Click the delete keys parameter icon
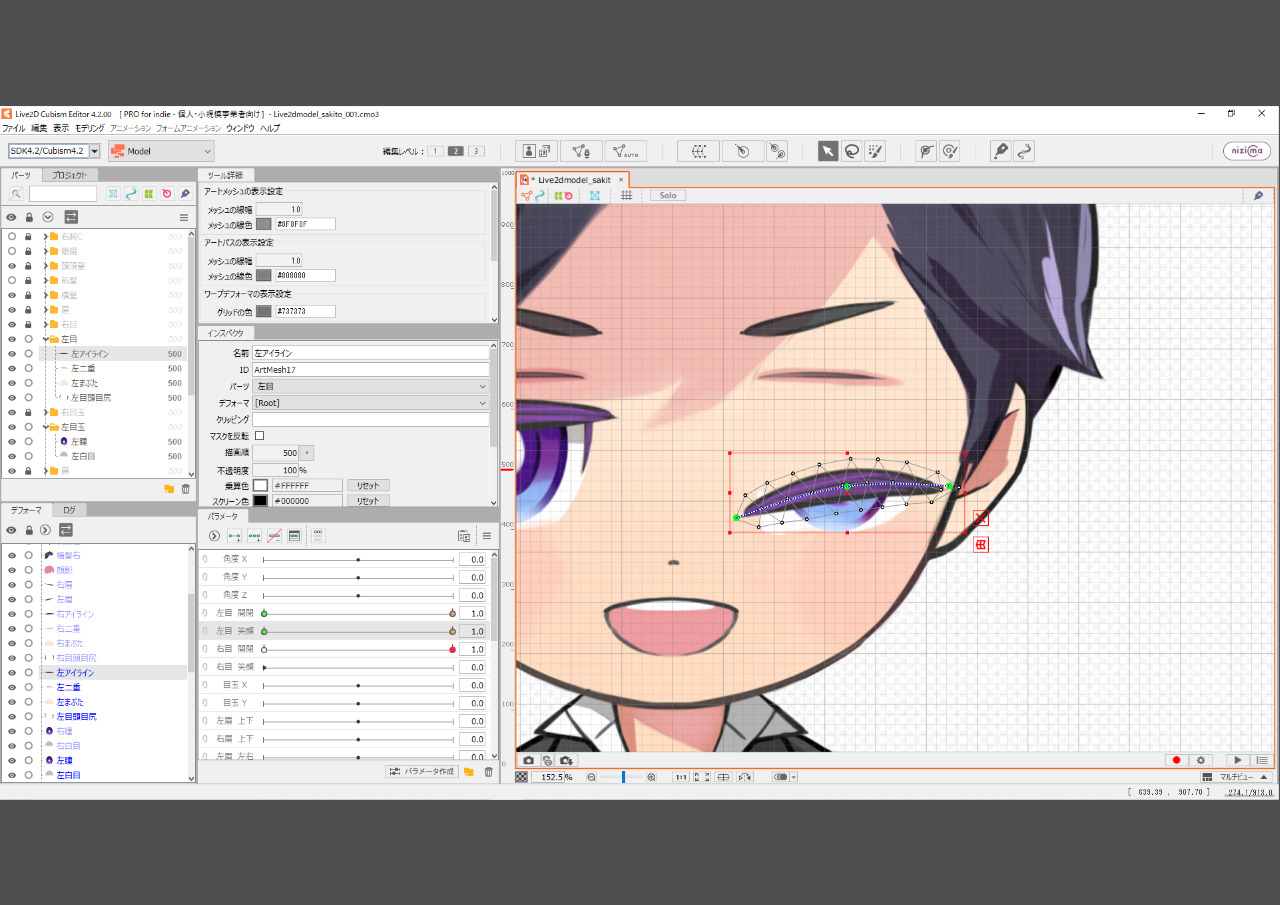 point(274,536)
